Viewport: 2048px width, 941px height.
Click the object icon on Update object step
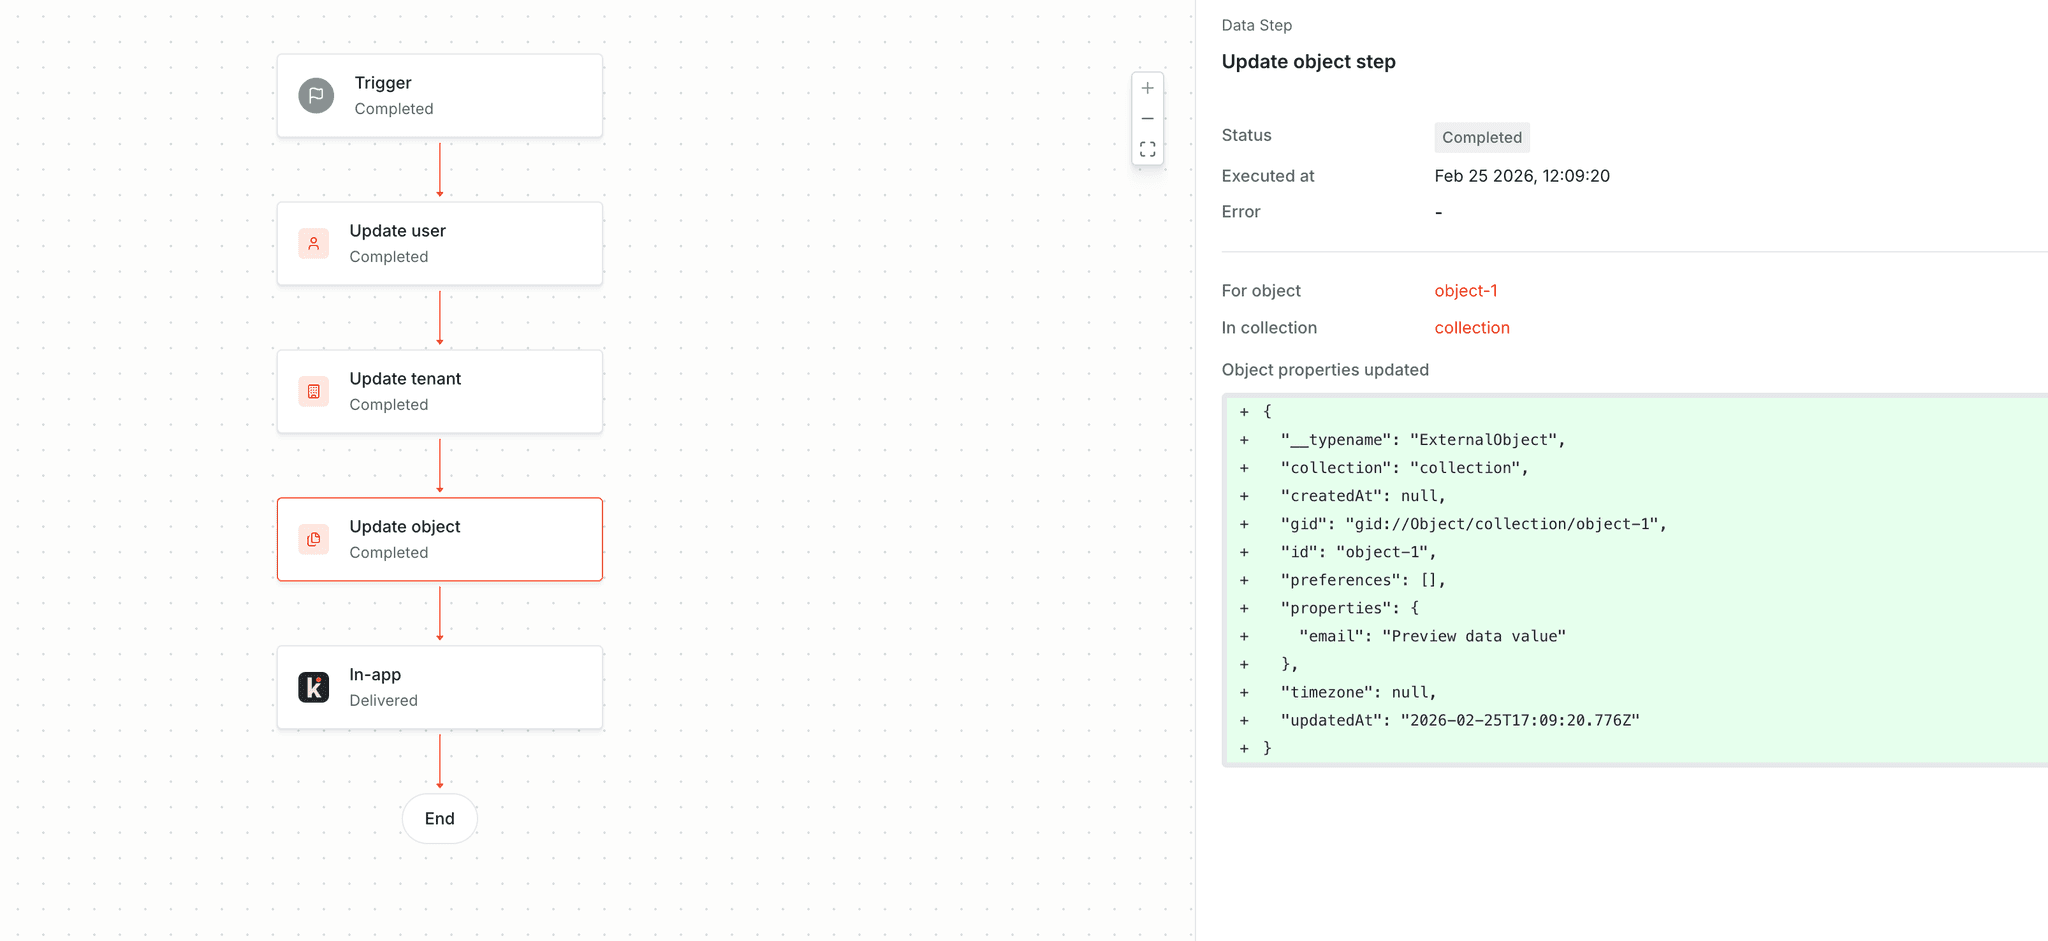point(315,539)
